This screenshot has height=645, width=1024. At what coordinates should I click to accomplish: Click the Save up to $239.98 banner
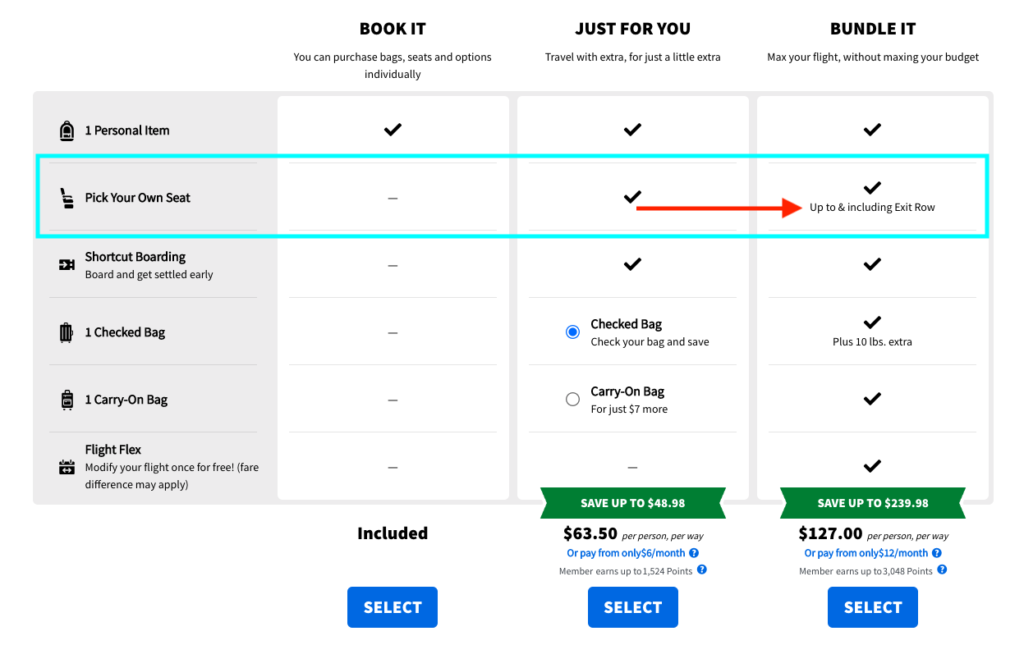click(872, 503)
